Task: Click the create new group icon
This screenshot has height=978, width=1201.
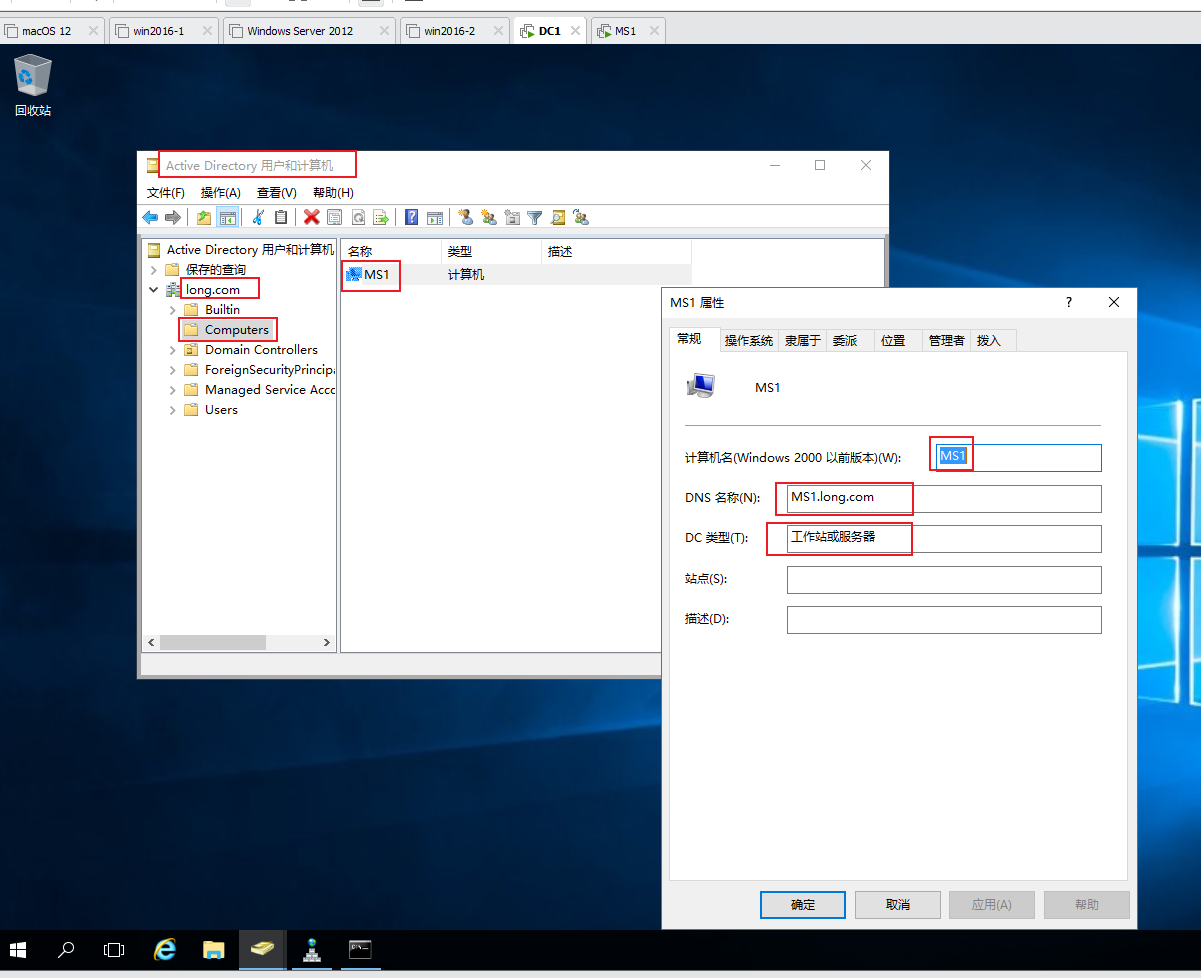Action: [488, 217]
